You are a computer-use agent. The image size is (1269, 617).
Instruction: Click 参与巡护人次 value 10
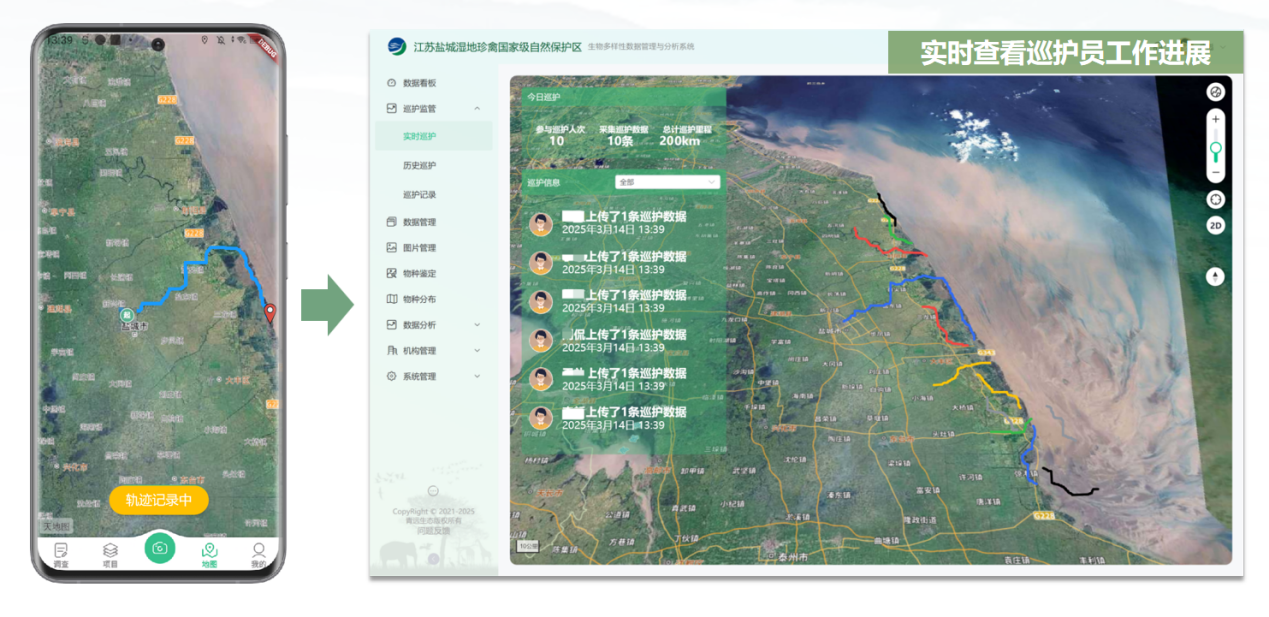pos(557,141)
